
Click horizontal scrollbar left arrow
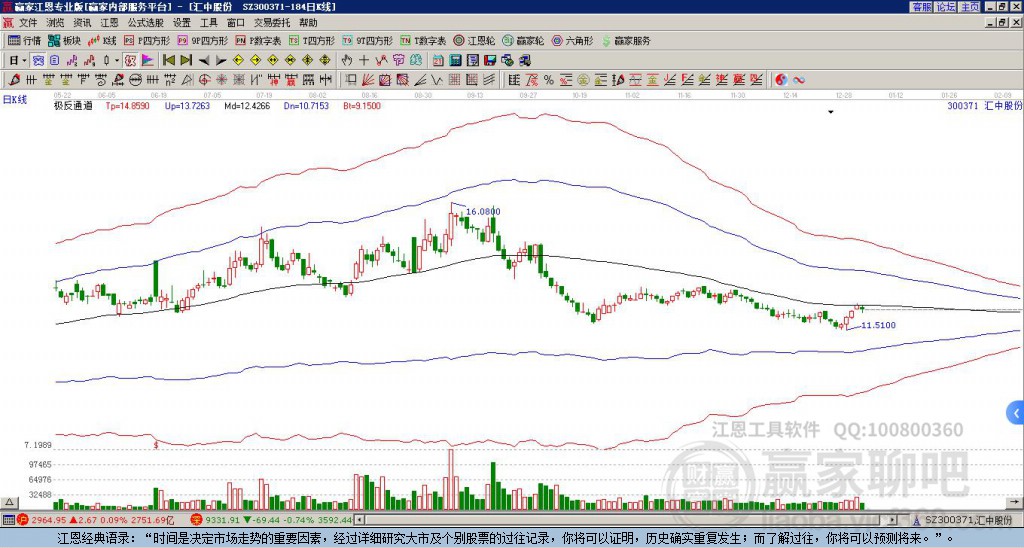359,520
